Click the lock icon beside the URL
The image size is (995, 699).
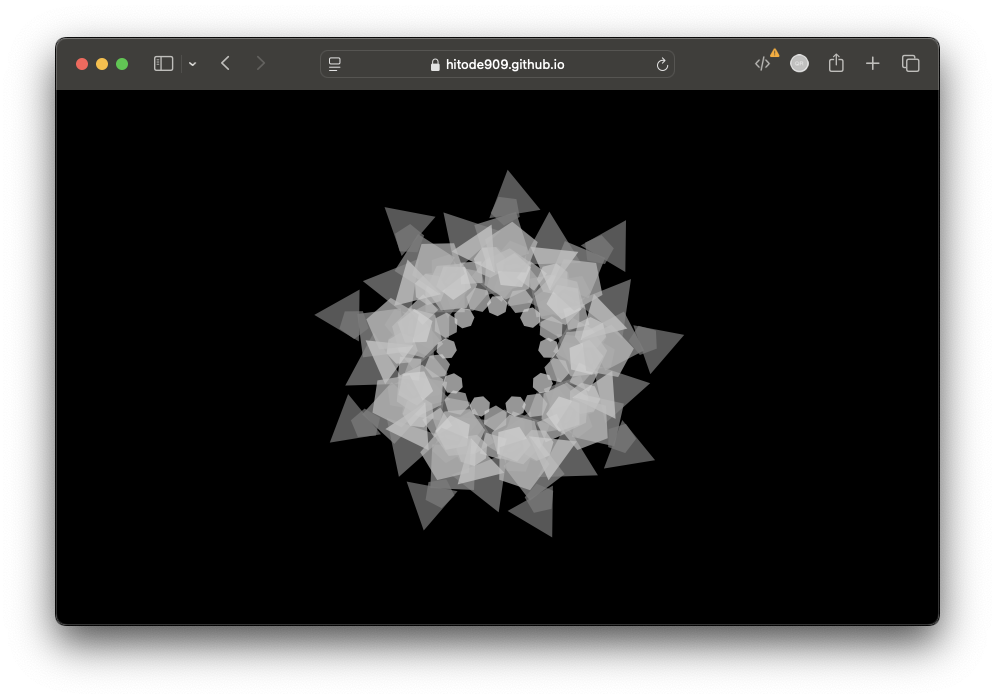pos(435,65)
